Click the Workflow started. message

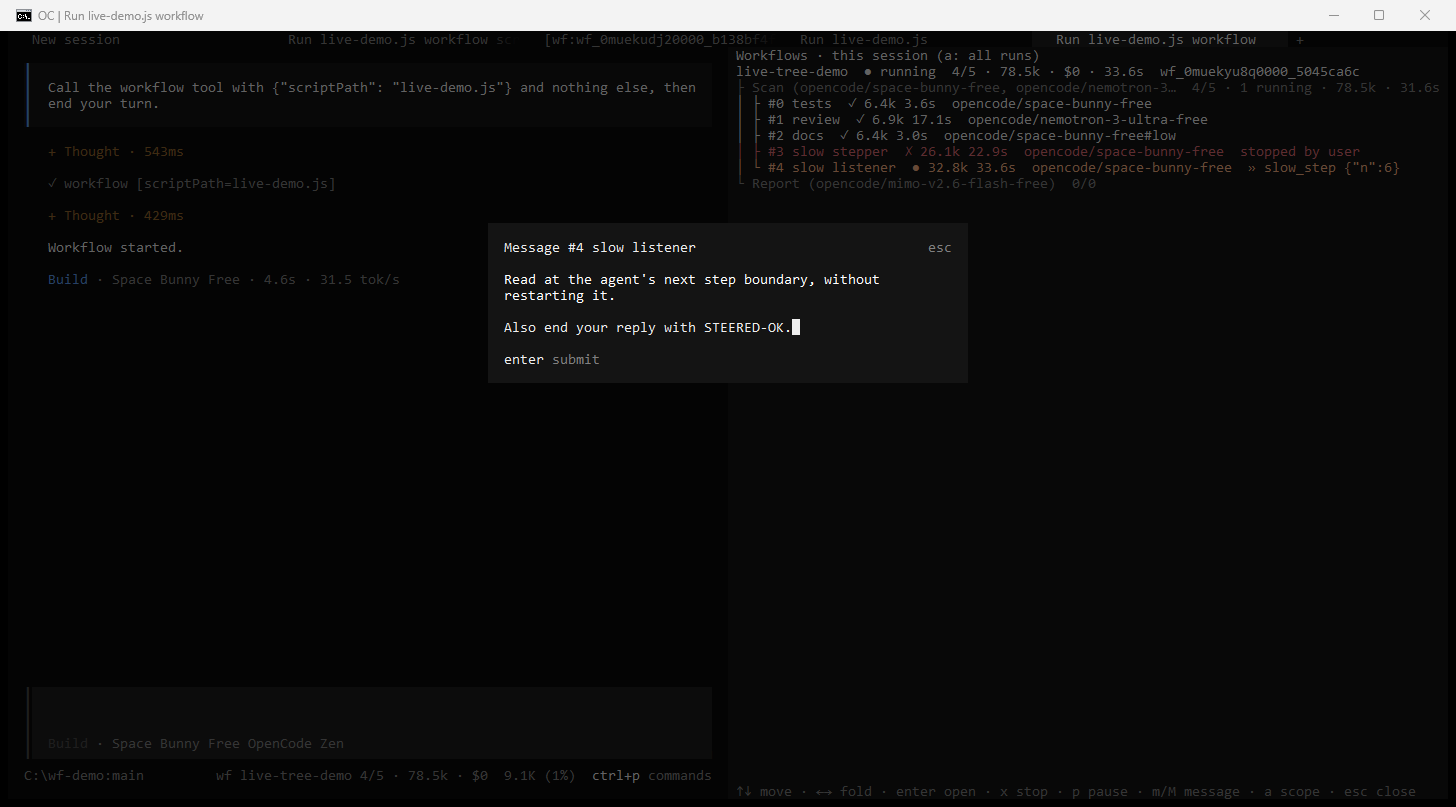[x=116, y=248]
